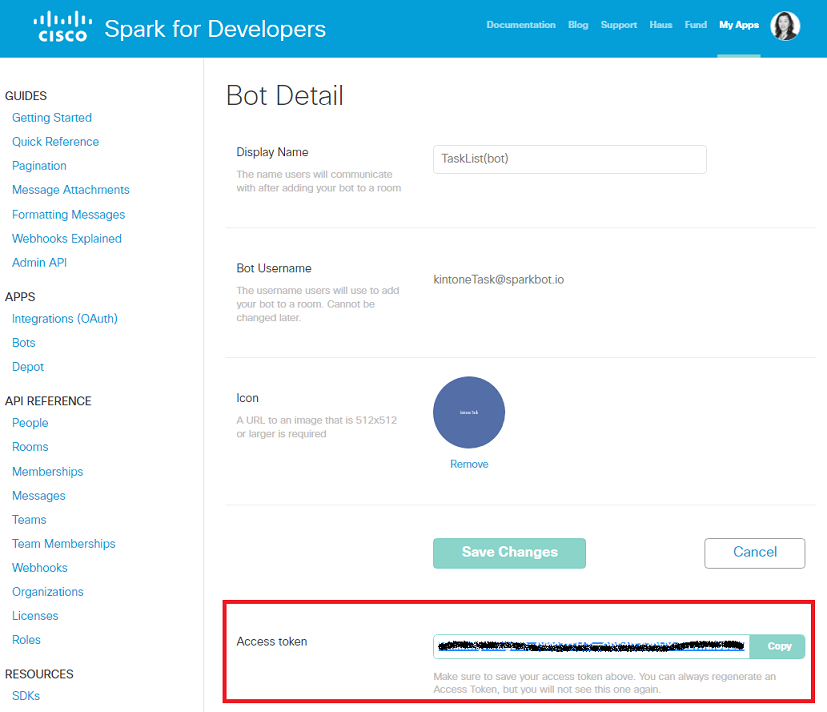
Task: Navigate to Webhooks Explained guide
Action: click(x=67, y=239)
